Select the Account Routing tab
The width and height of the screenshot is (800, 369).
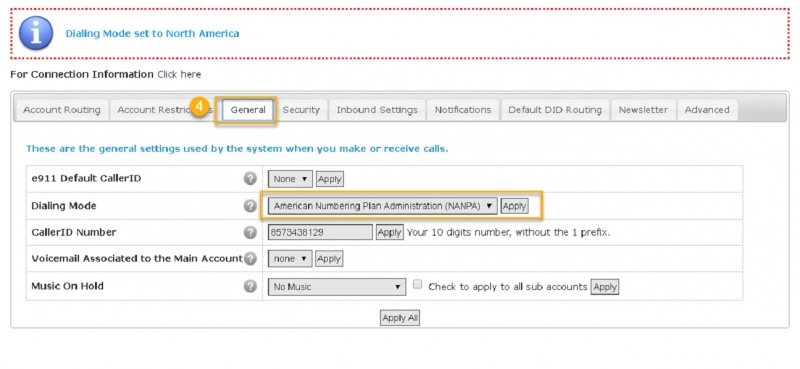point(62,110)
